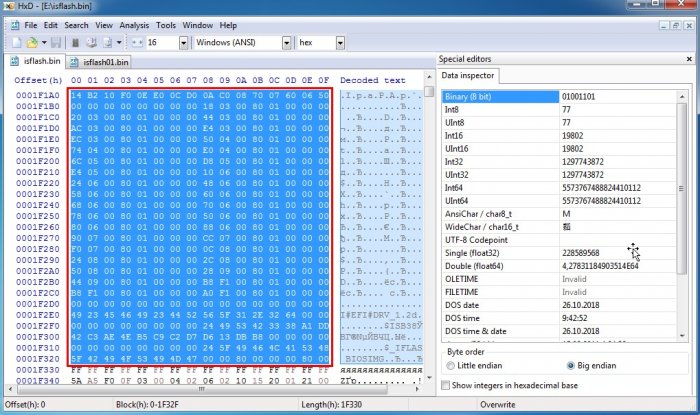Screen dimensions: 700x415
Task: Click the Single (float32) value 228589568
Action: coord(580,253)
